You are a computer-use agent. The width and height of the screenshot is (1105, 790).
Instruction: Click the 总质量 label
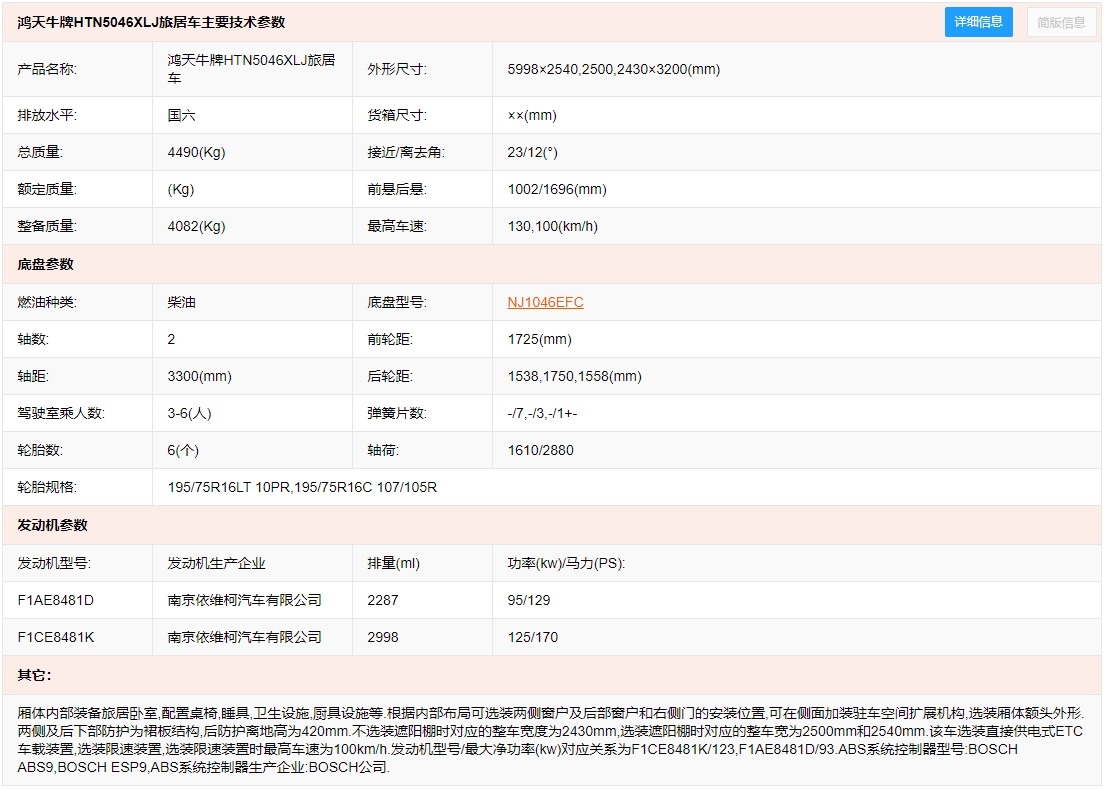coord(40,152)
